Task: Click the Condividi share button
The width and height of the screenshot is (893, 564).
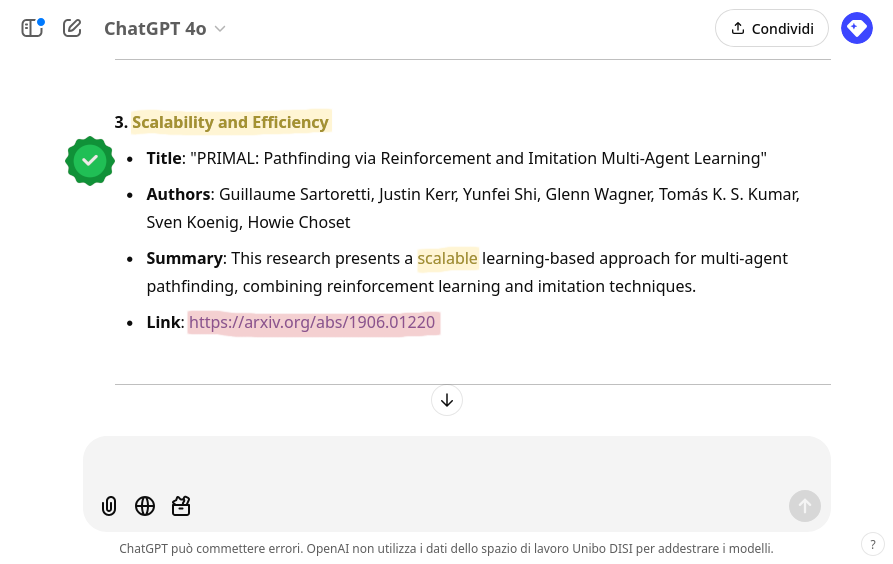Action: click(772, 28)
